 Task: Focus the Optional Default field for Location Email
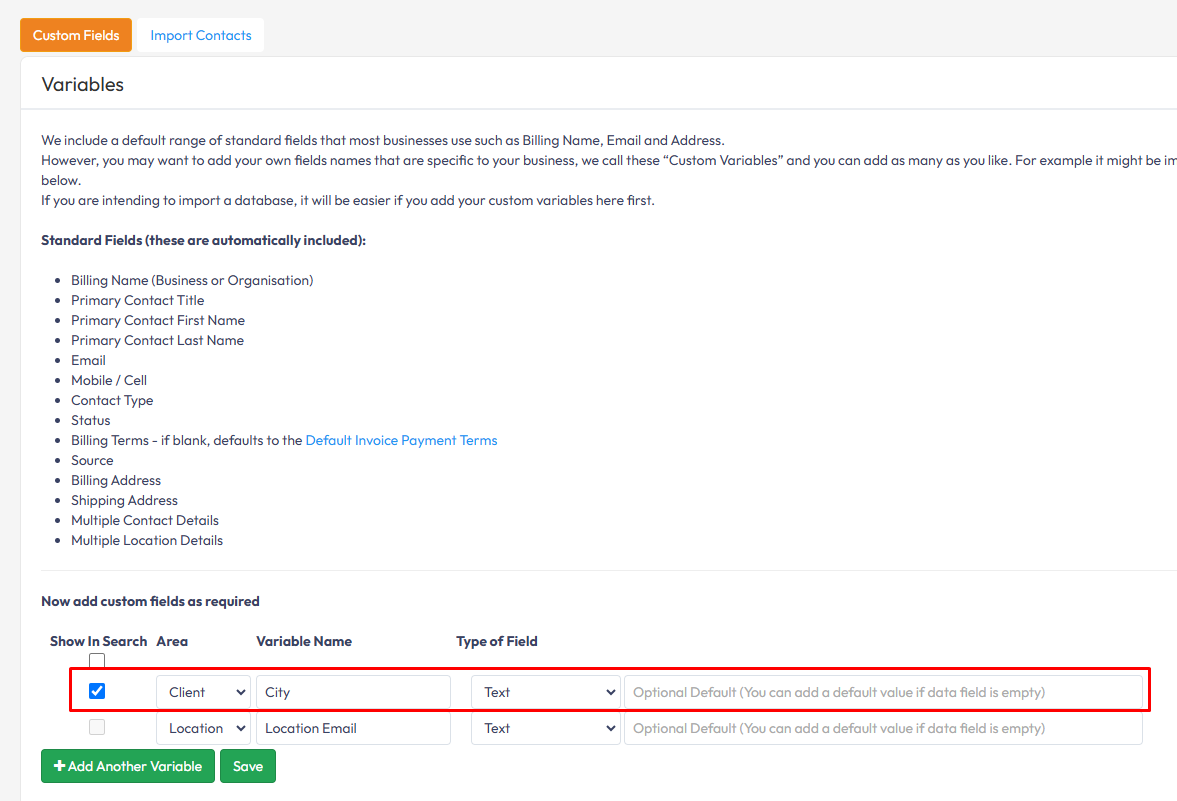tap(884, 728)
